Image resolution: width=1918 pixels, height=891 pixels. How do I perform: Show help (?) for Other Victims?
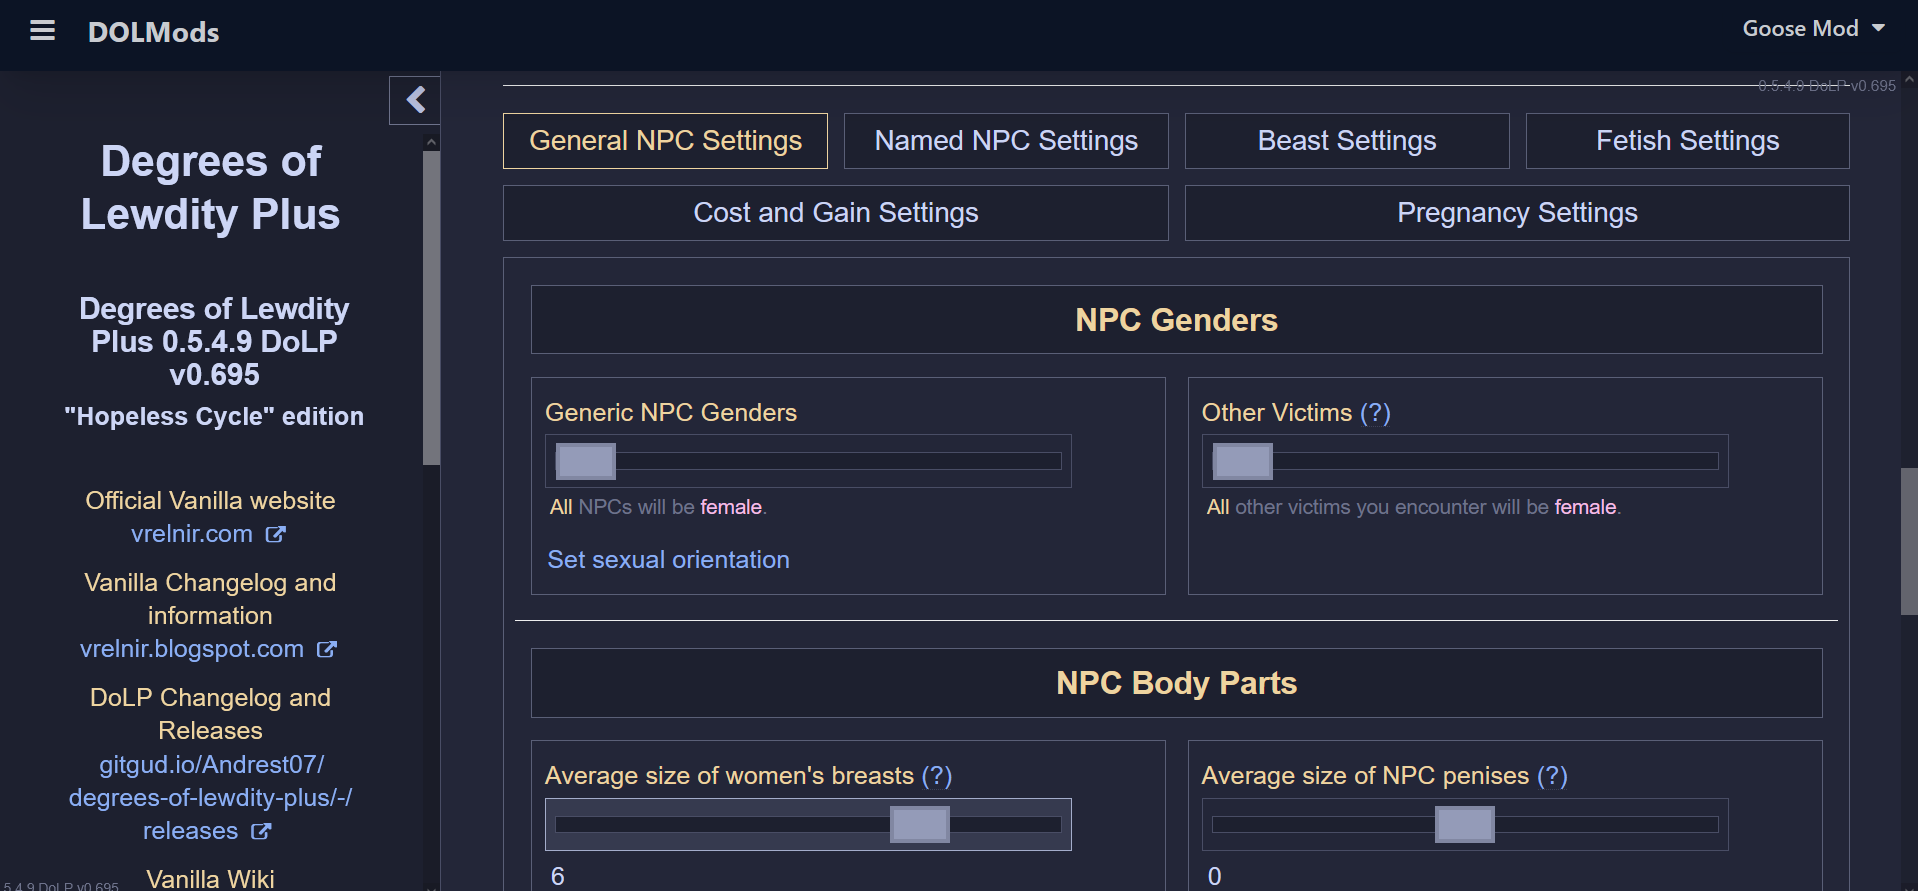pos(1375,413)
